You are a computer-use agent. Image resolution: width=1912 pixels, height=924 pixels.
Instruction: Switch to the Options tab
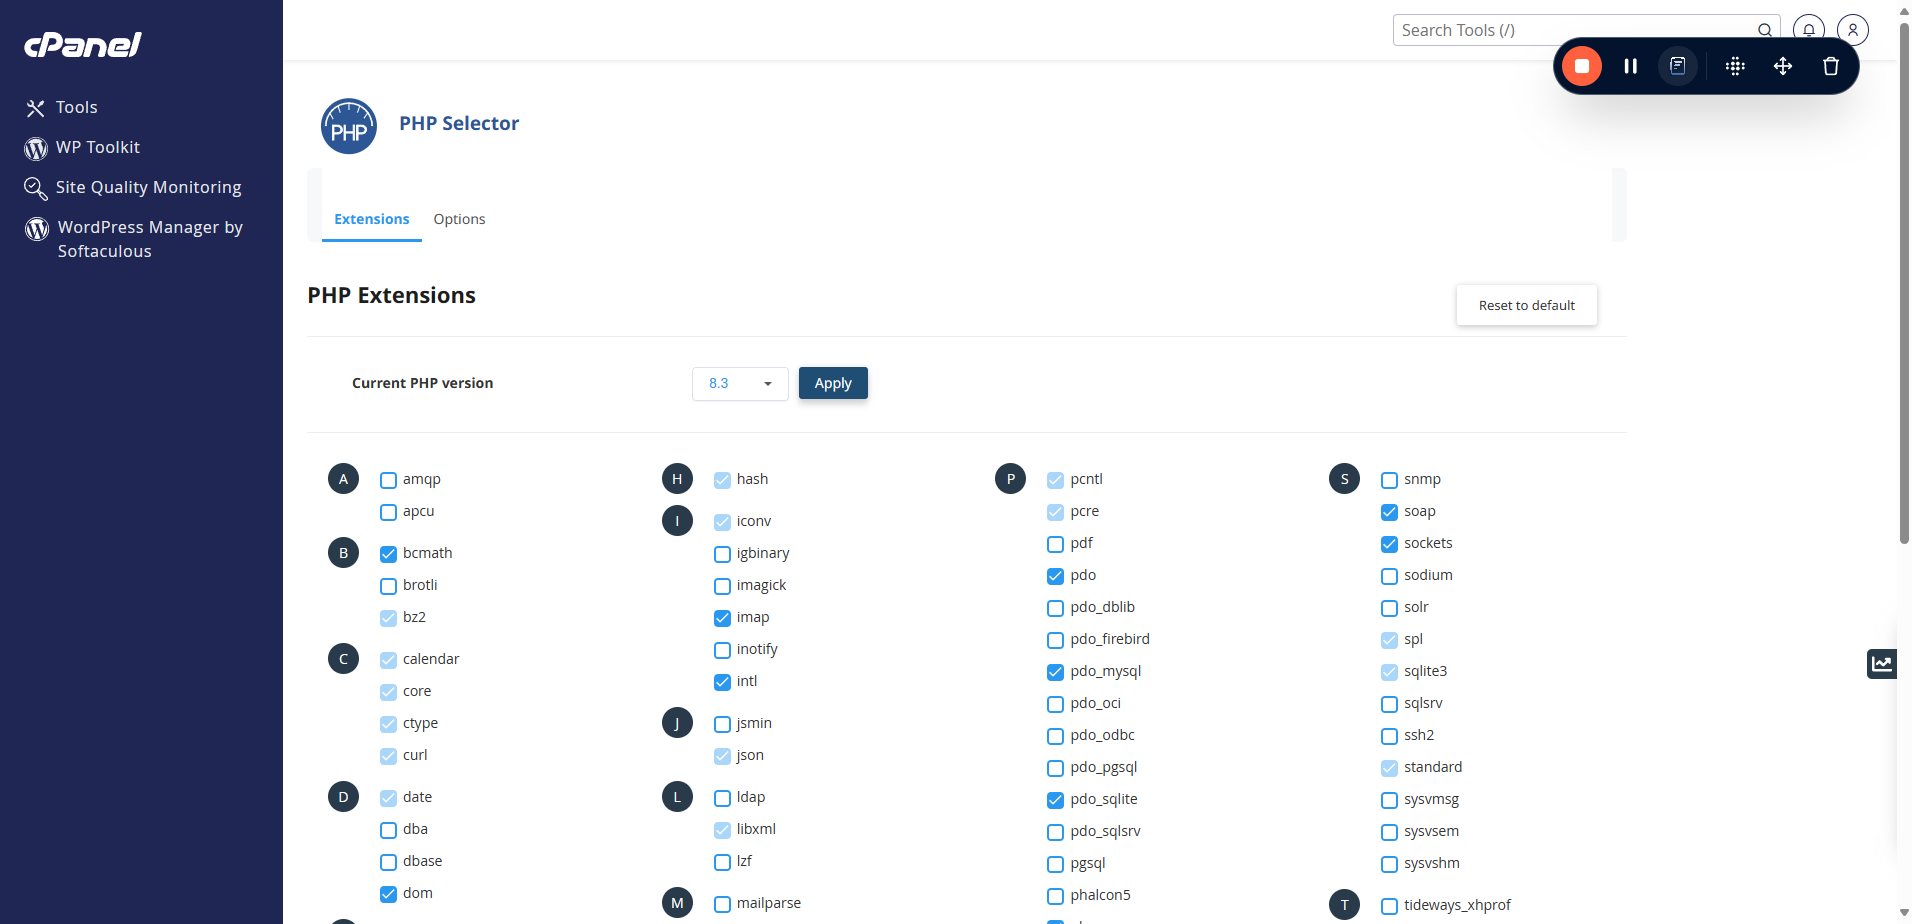459,219
